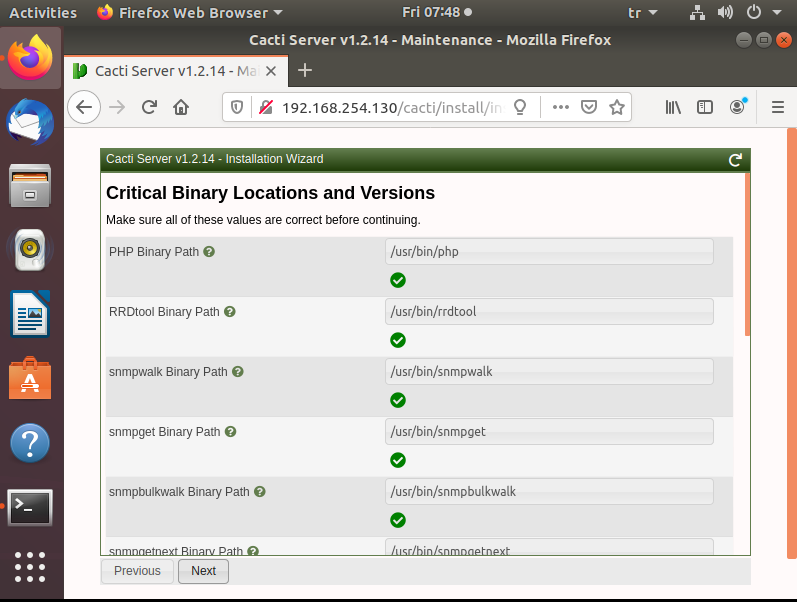Click green checkmark under PHP path

pyautogui.click(x=398, y=280)
